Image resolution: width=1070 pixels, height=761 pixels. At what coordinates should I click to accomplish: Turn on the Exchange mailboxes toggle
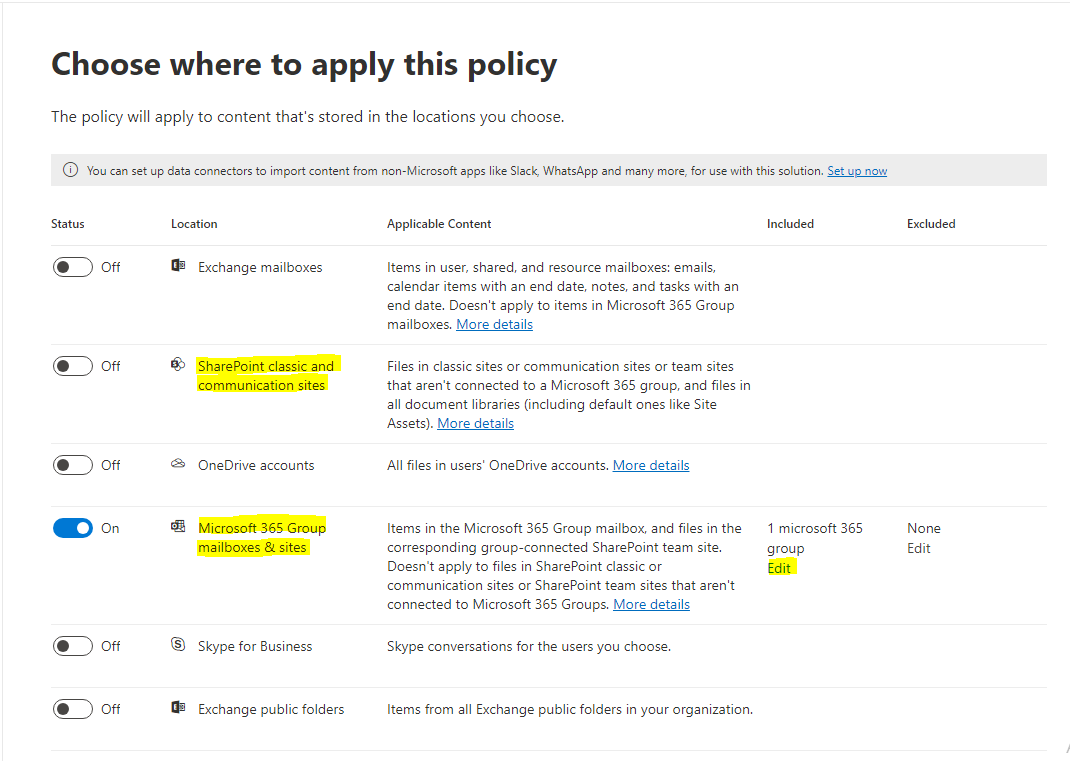tap(73, 267)
